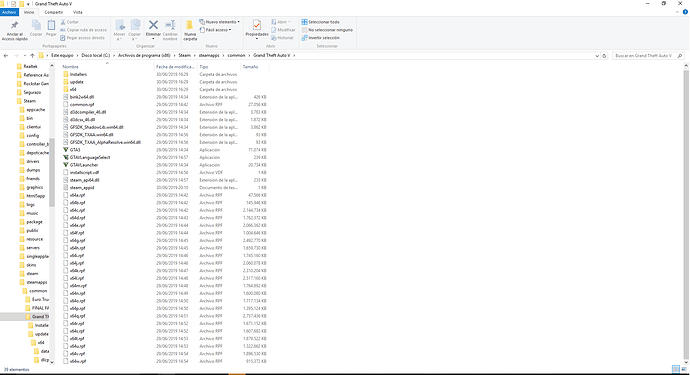This screenshot has width=690, height=375.
Task: Click Anclar al Acceso rápido pin icon
Action: [x=15, y=26]
